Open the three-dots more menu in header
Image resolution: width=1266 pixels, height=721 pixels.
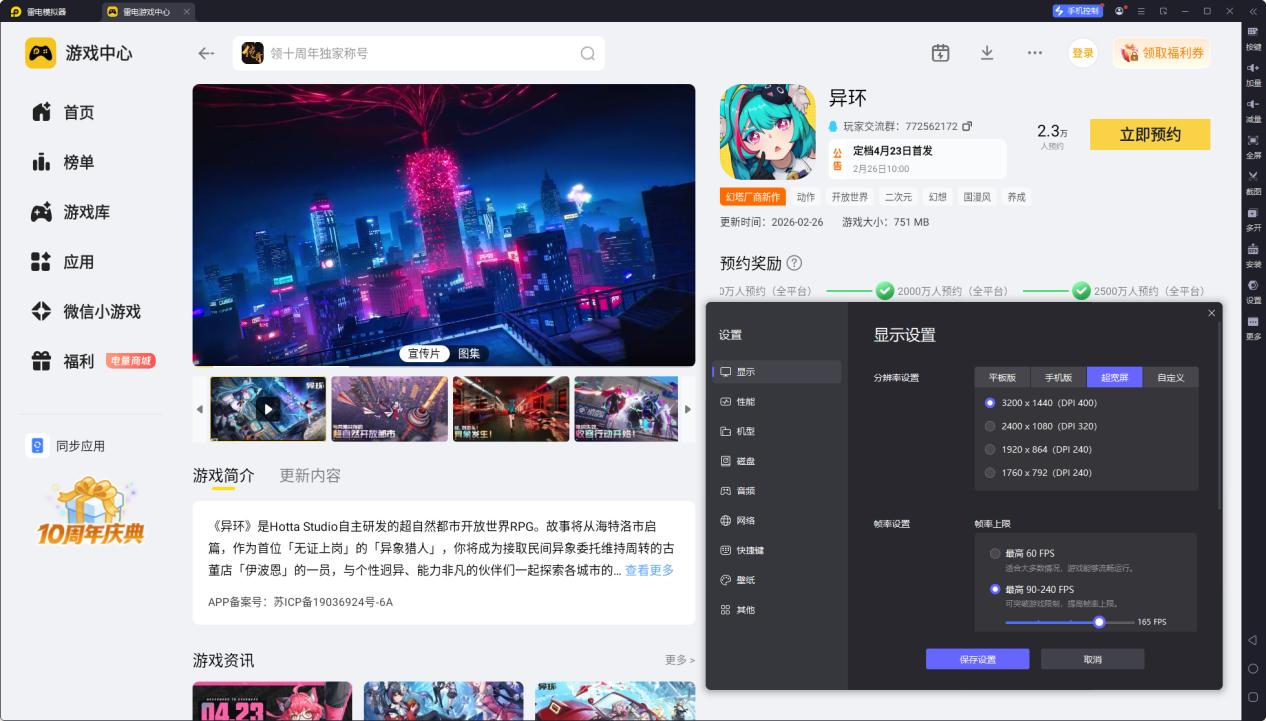click(x=1035, y=53)
